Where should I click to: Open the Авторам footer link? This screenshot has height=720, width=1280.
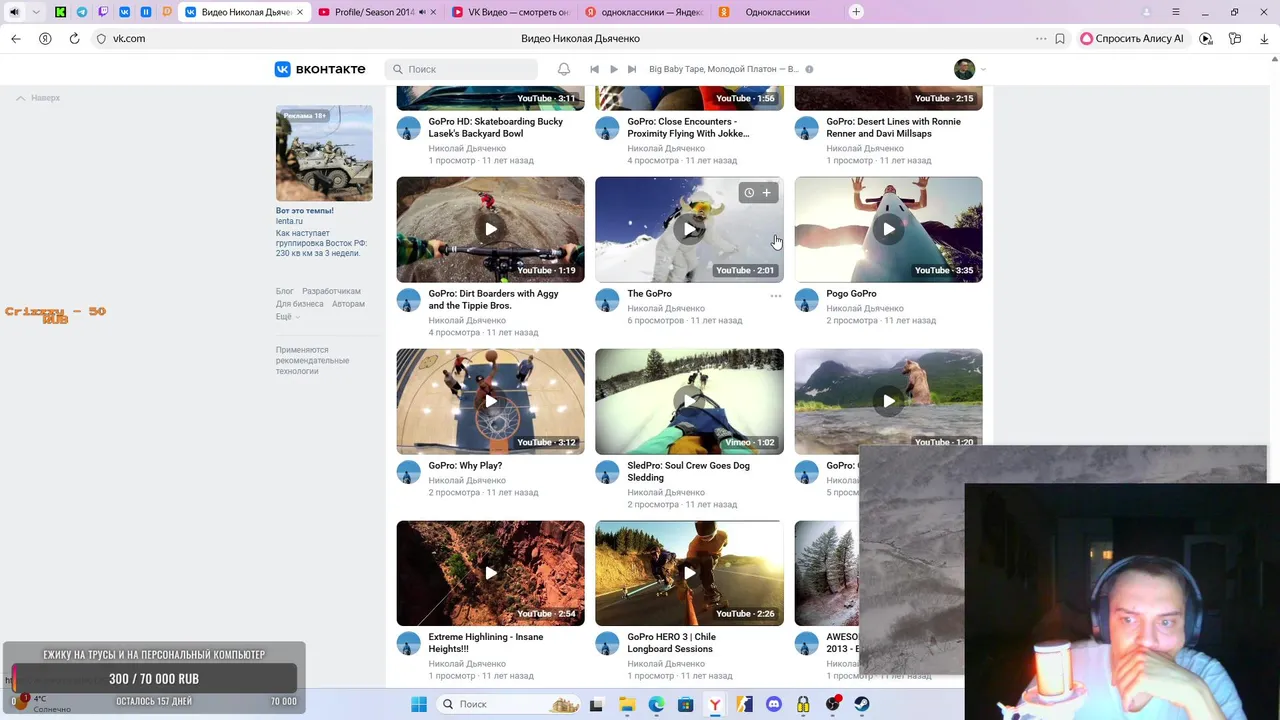[x=348, y=304]
